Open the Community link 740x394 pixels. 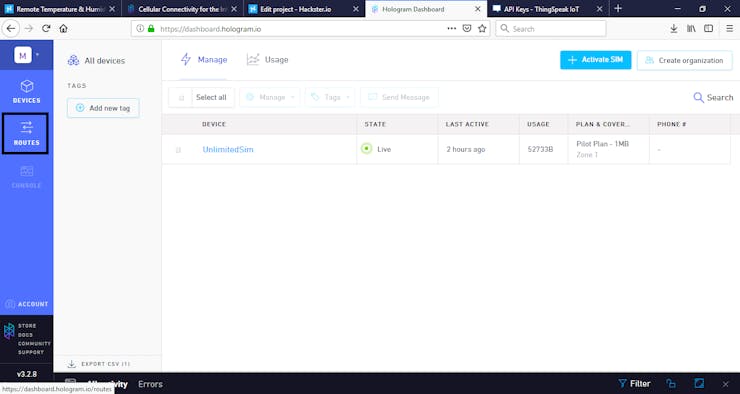pos(34,344)
